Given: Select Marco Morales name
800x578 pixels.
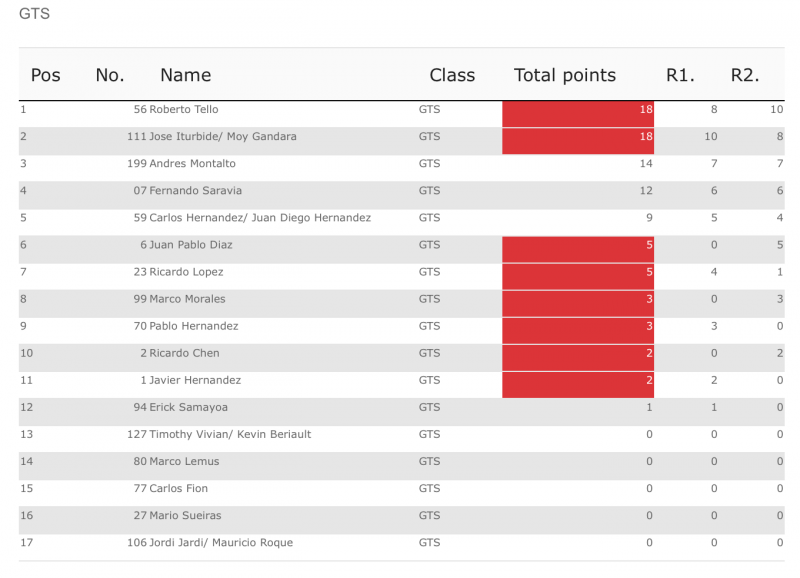Looking at the screenshot, I should click(188, 299).
